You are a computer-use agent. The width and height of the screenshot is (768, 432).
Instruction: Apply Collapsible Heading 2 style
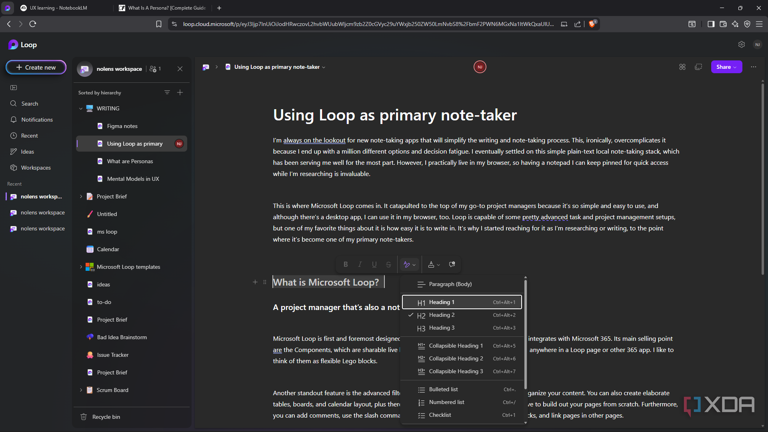pos(462,359)
